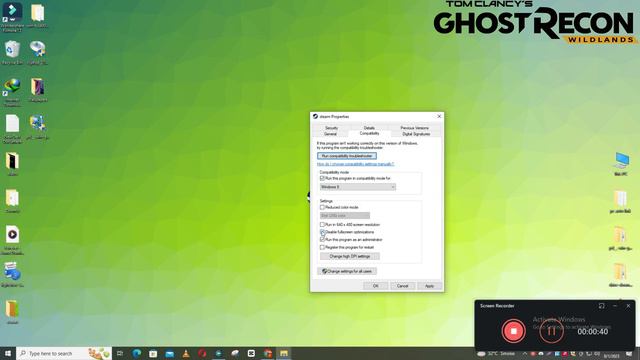The image size is (640, 360).
Task: Open the Mail app on taskbar
Action: 169,353
